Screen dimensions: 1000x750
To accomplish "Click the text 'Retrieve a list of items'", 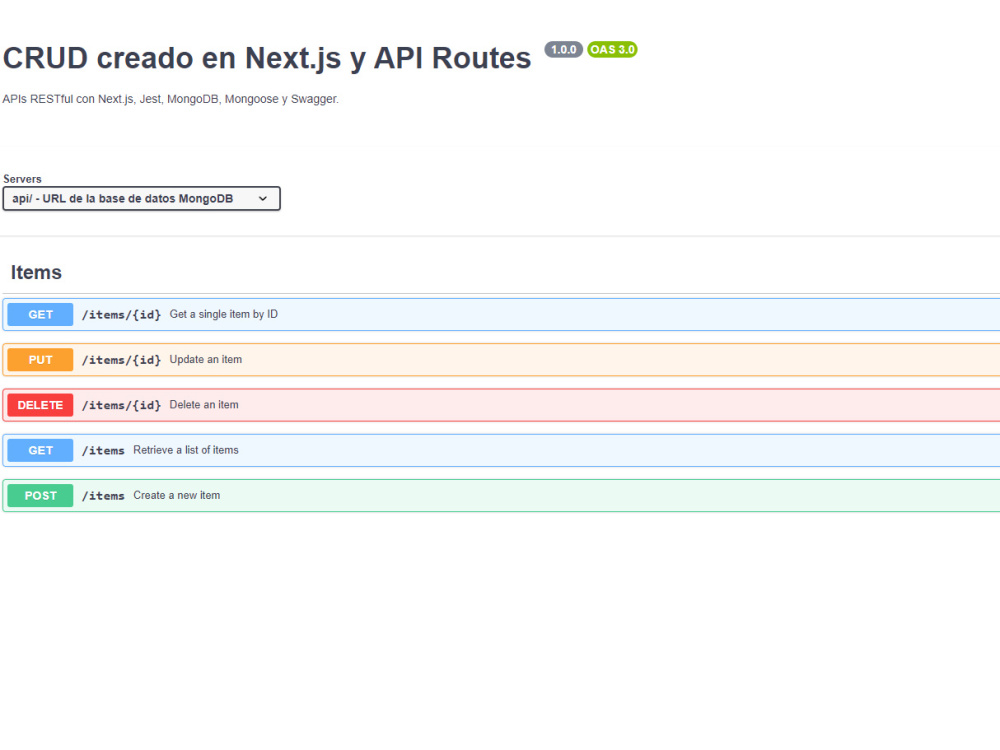I will click(x=186, y=450).
